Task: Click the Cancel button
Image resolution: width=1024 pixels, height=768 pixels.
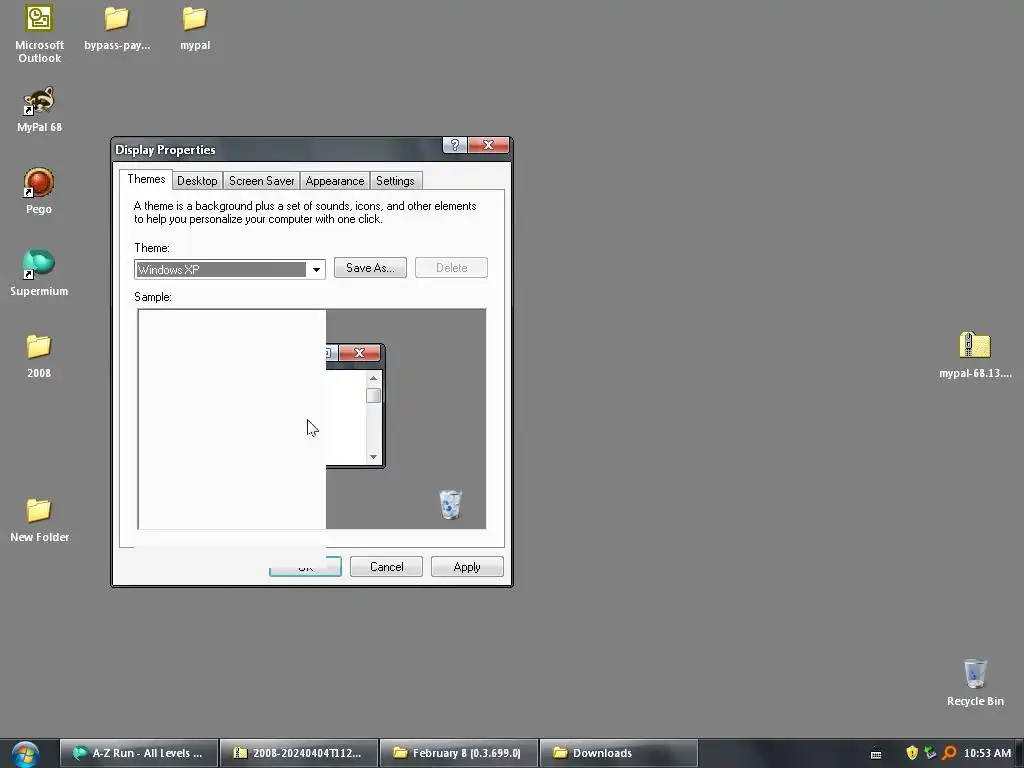Action: [x=387, y=567]
